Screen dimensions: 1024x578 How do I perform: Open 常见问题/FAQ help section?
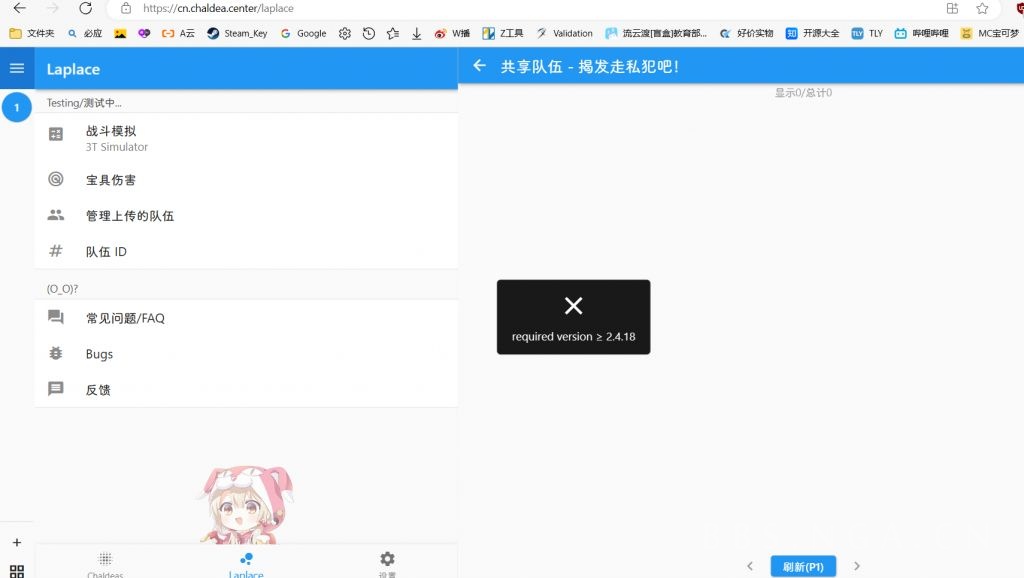(124, 317)
